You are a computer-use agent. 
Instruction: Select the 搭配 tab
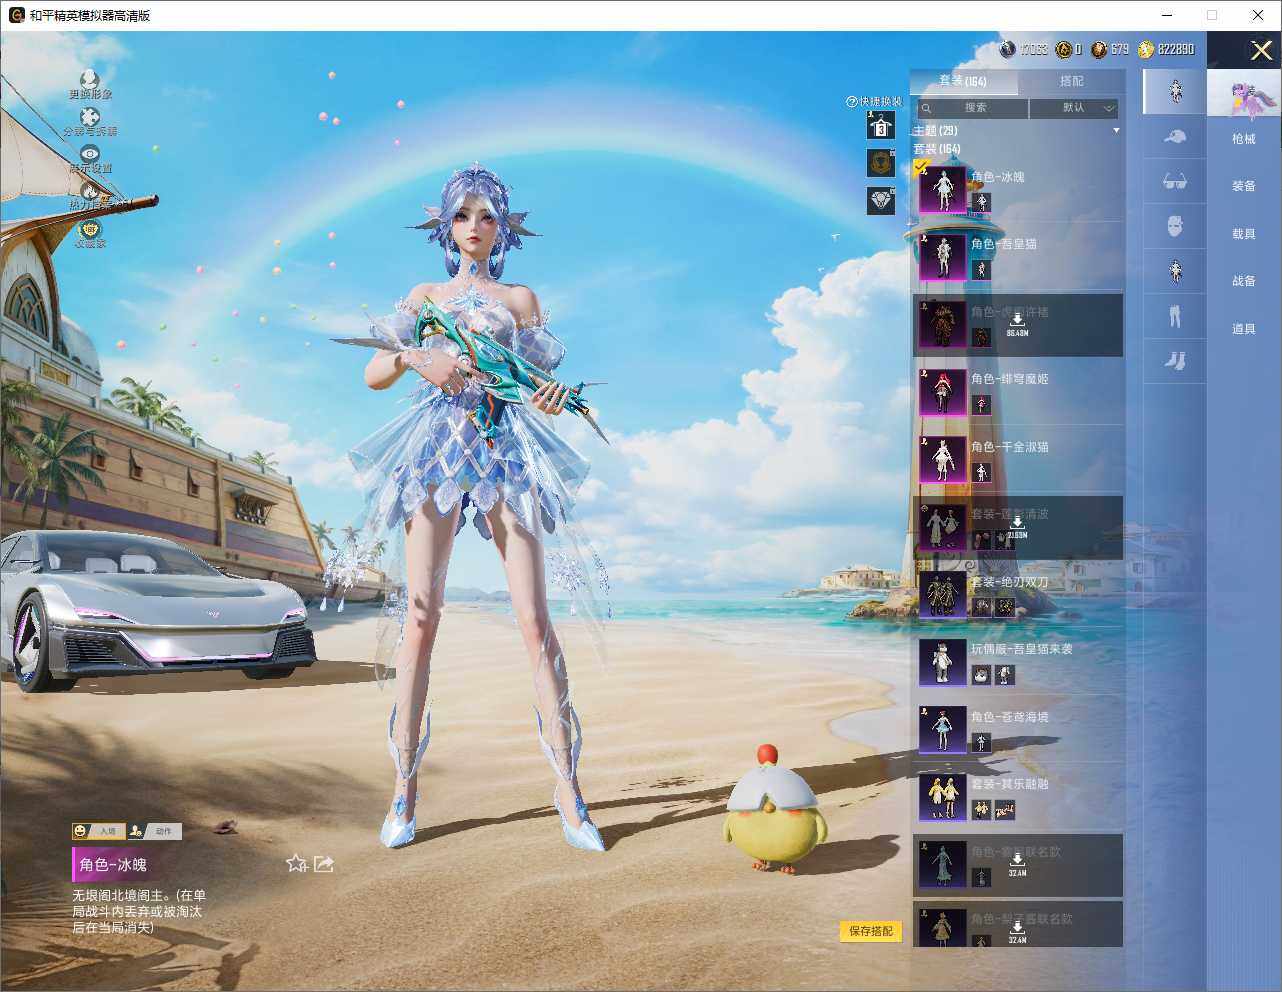click(x=1071, y=81)
